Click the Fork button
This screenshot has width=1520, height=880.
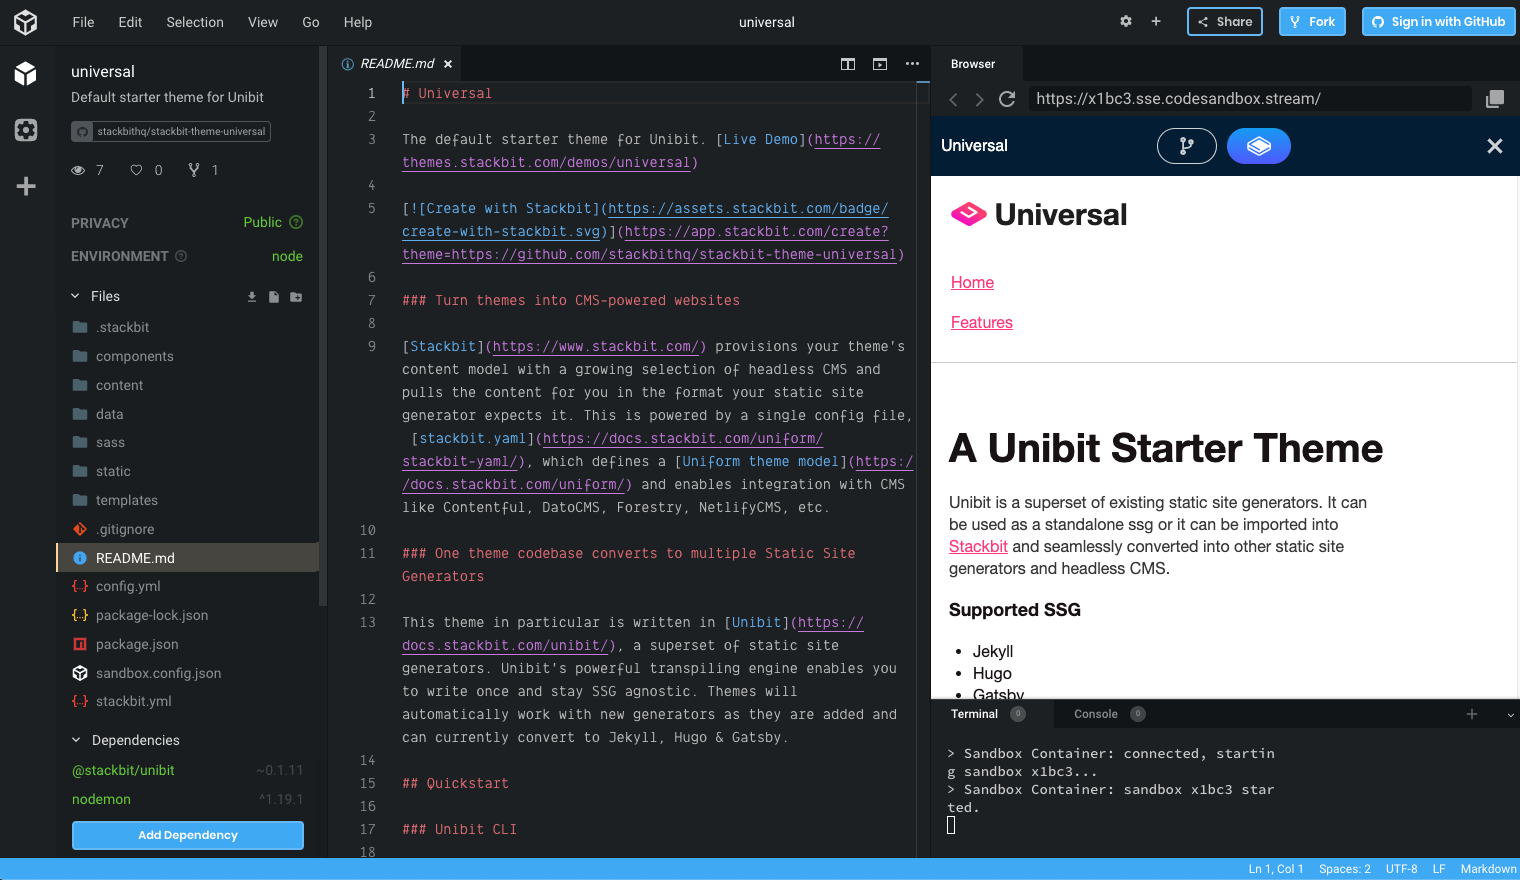1312,22
